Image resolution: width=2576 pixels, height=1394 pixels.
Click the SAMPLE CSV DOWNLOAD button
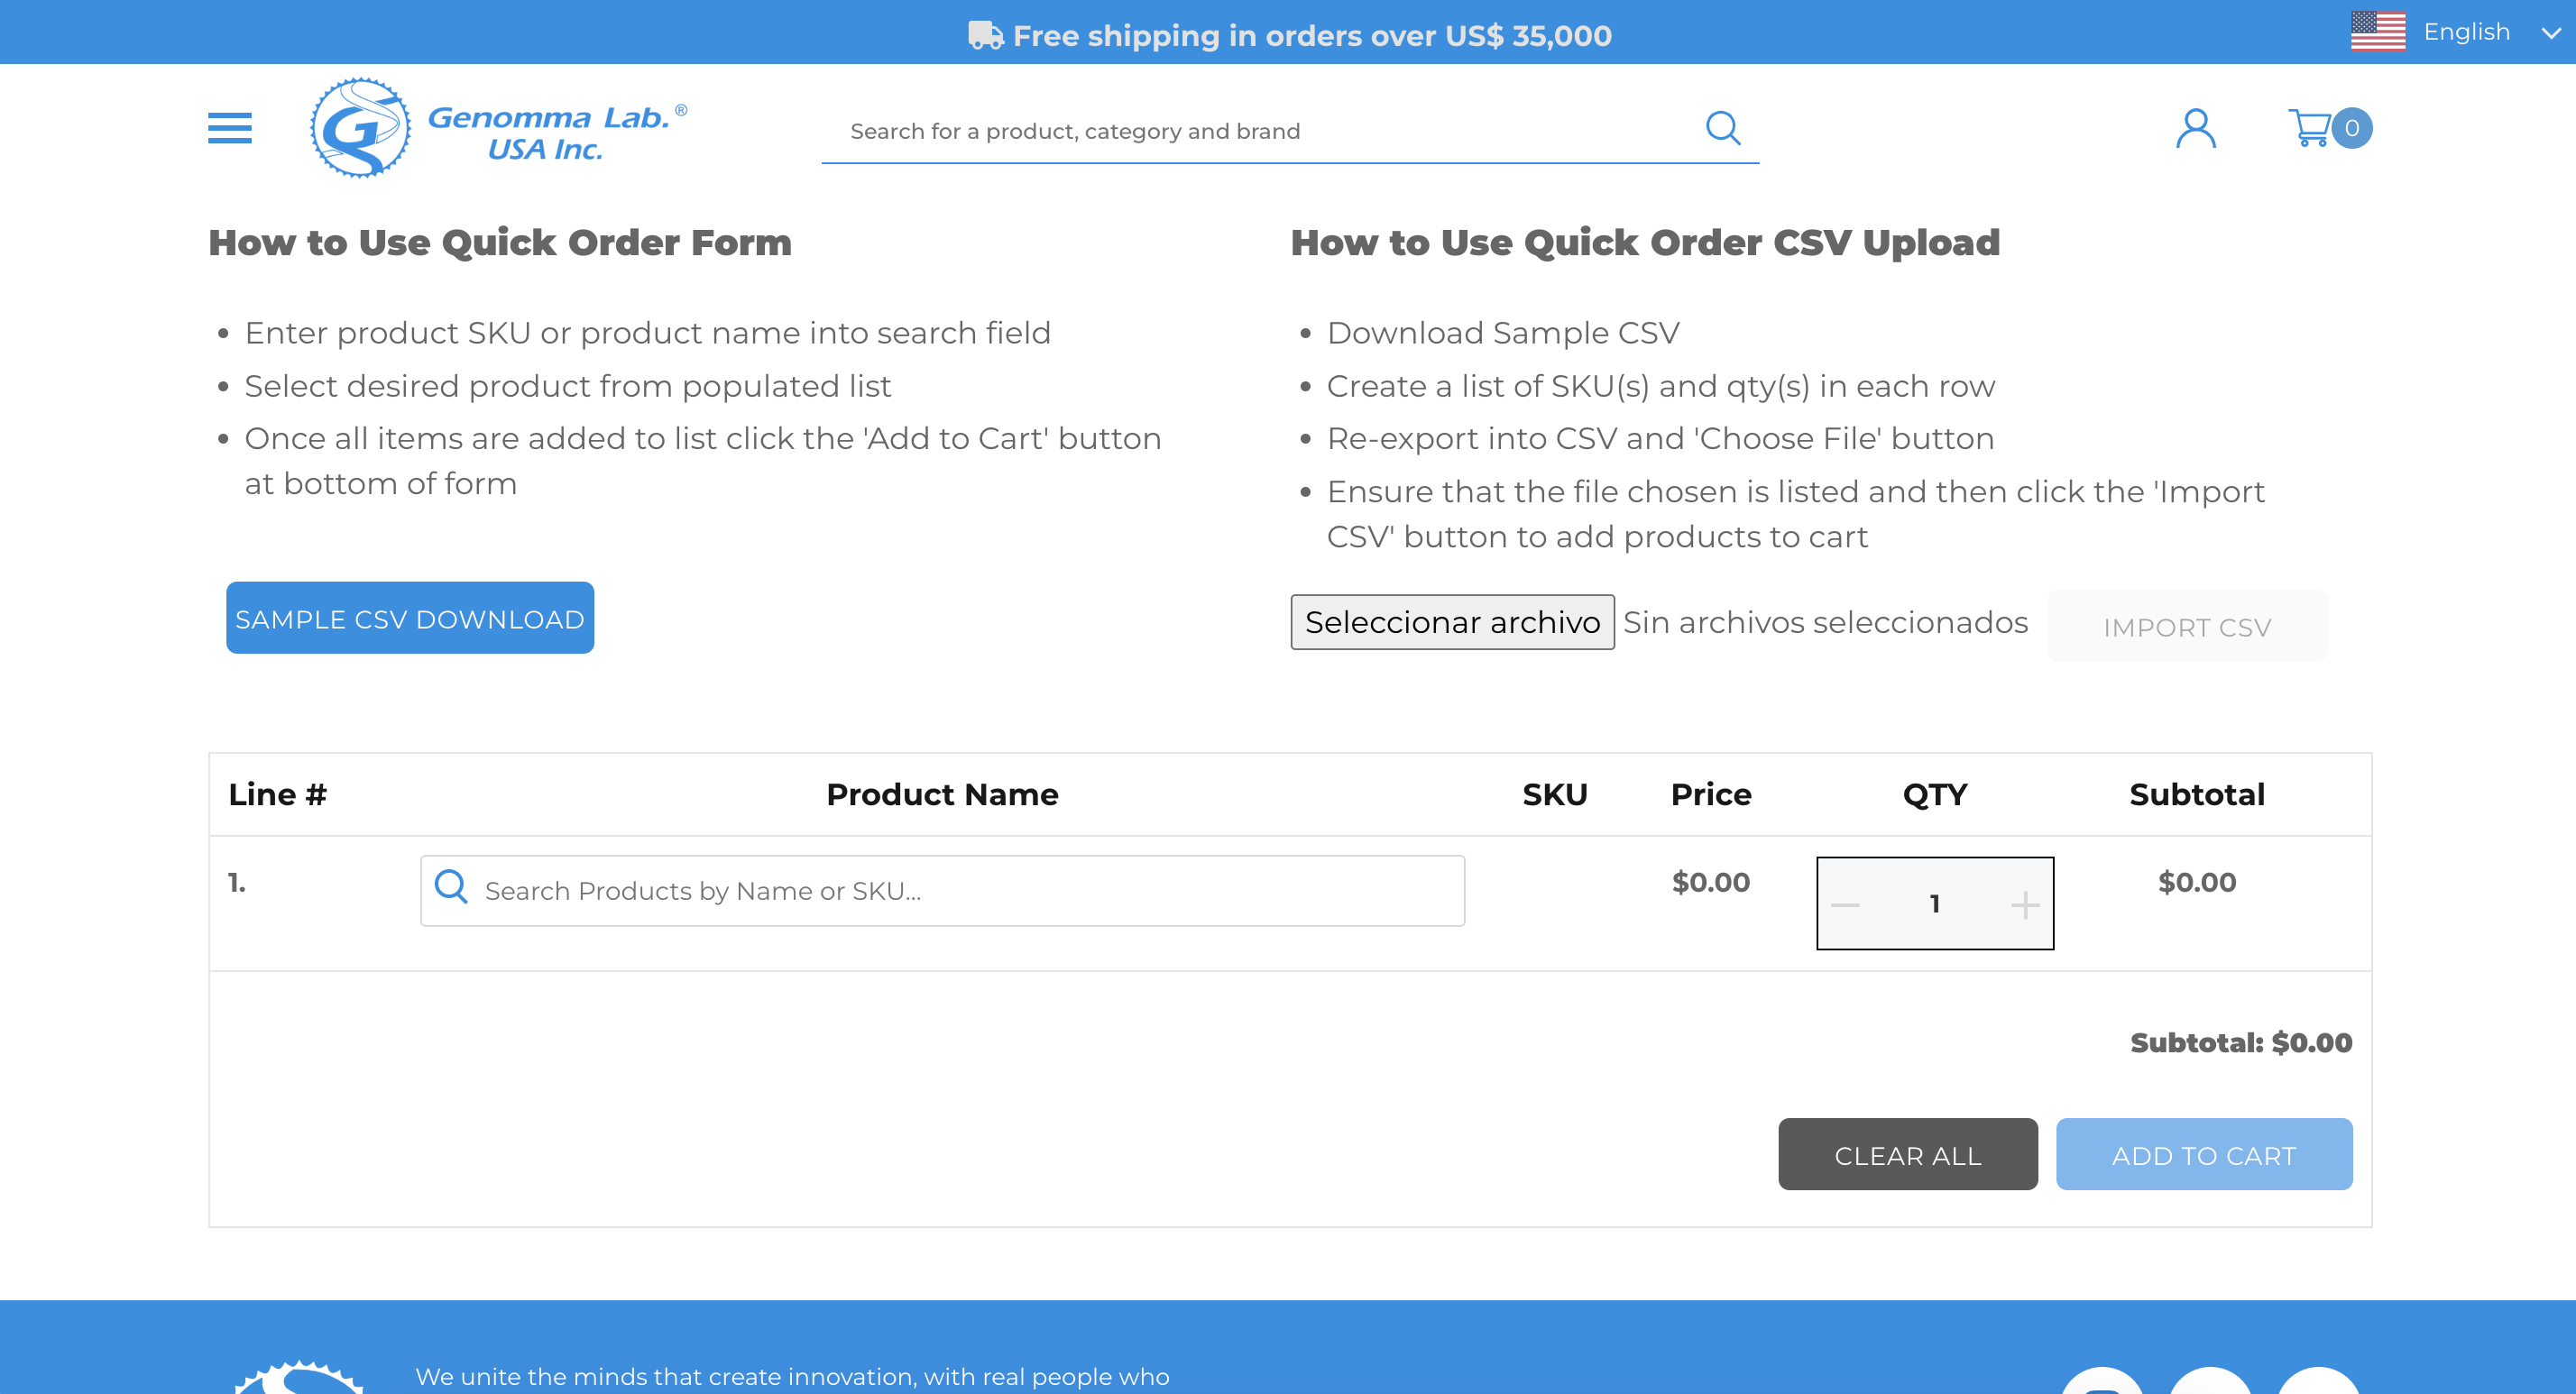click(410, 618)
